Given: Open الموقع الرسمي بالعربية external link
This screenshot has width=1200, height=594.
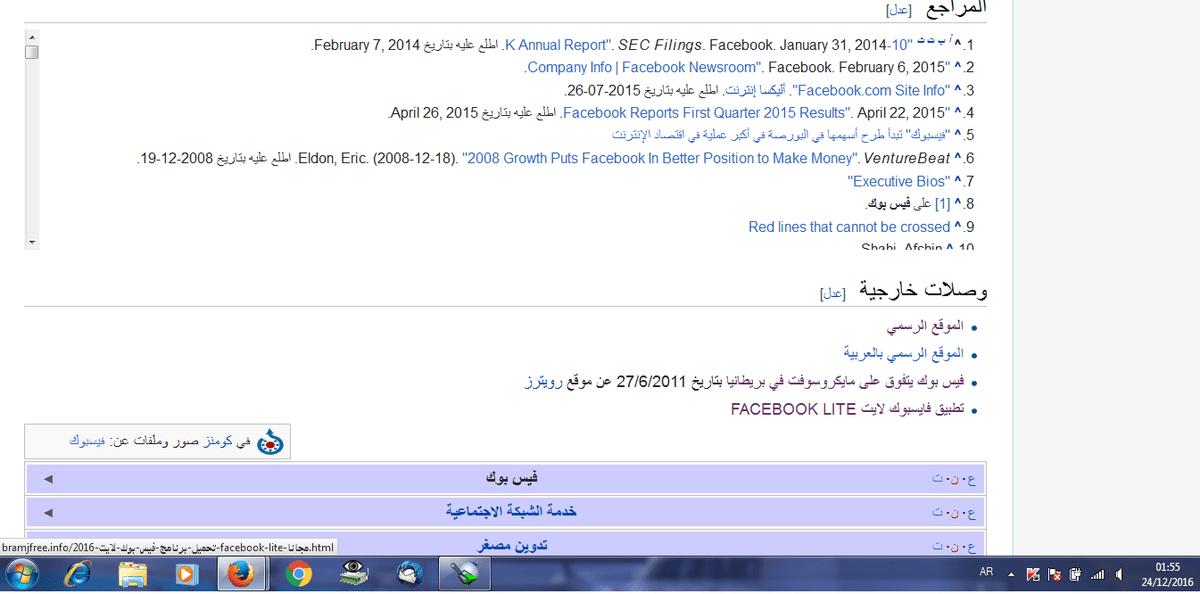Looking at the screenshot, I should (x=904, y=353).
